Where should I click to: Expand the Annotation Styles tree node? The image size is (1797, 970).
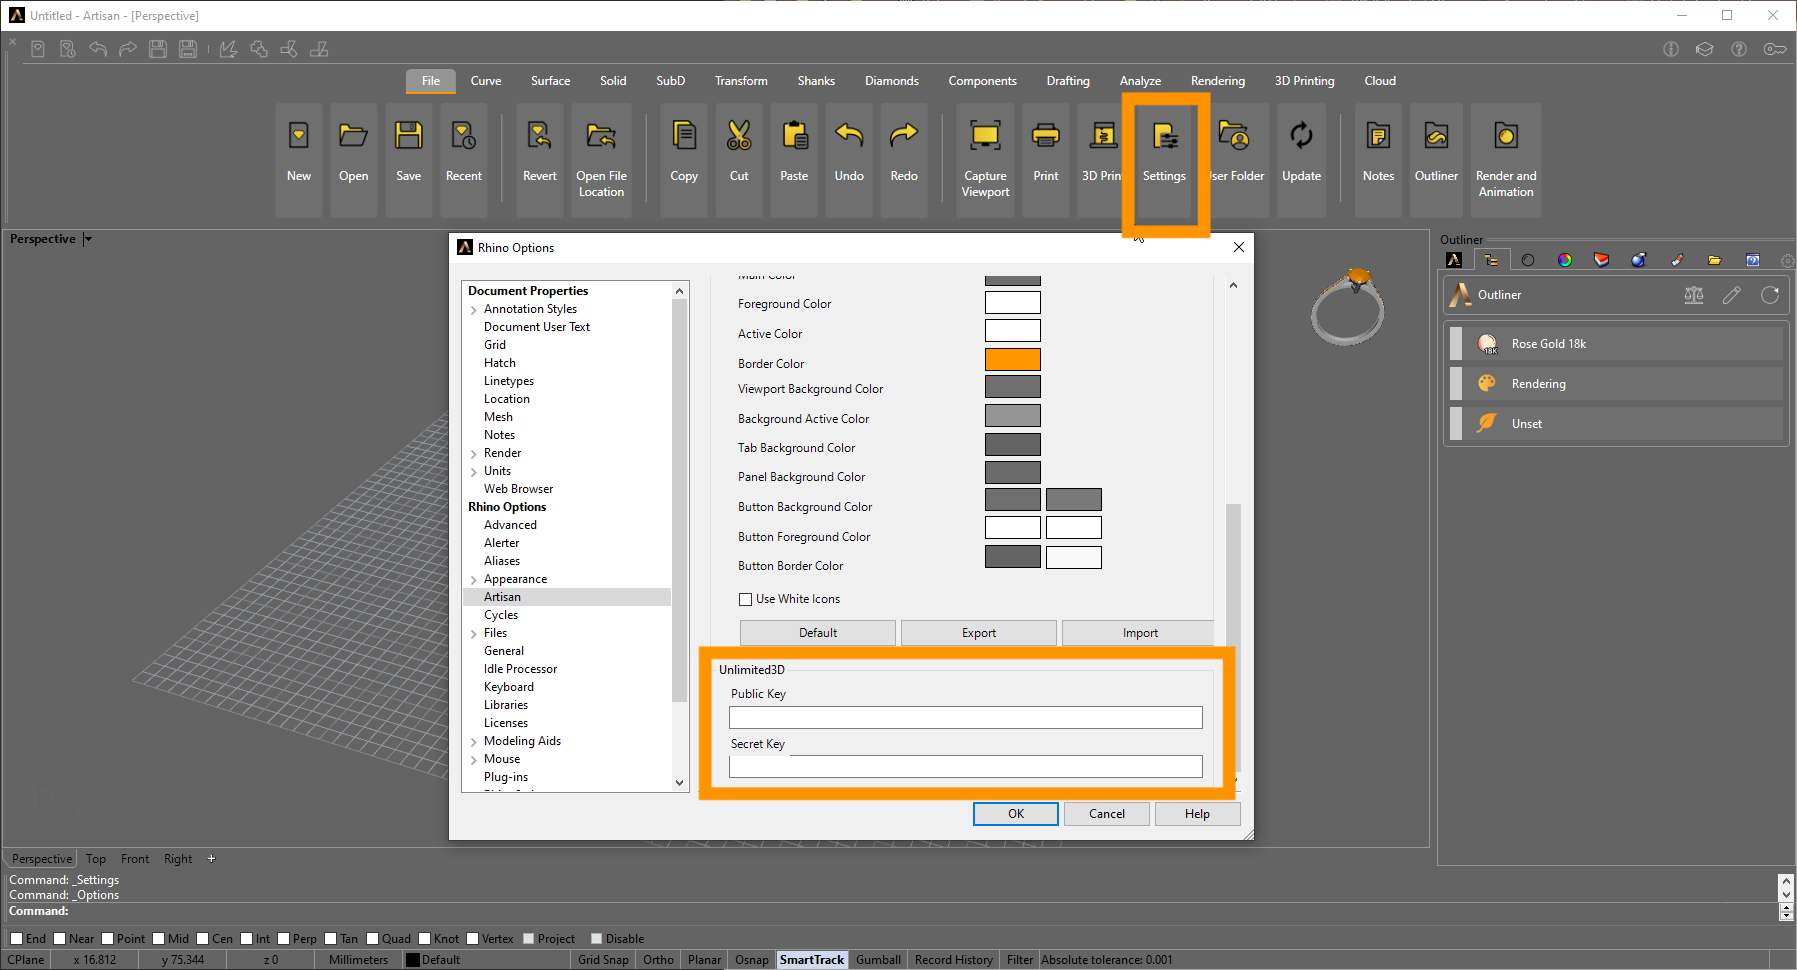point(474,310)
